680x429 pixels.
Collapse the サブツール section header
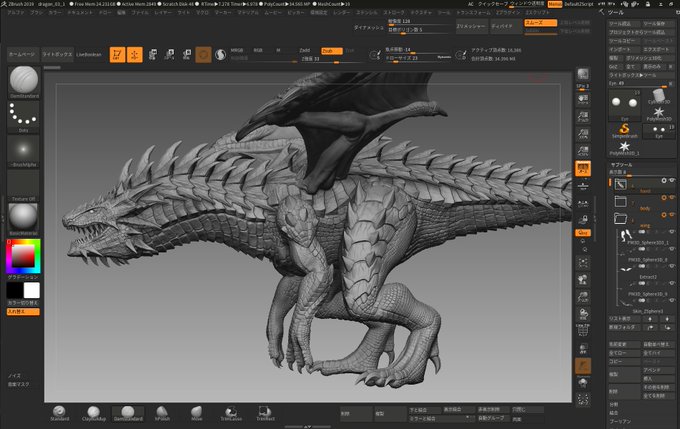click(621, 165)
